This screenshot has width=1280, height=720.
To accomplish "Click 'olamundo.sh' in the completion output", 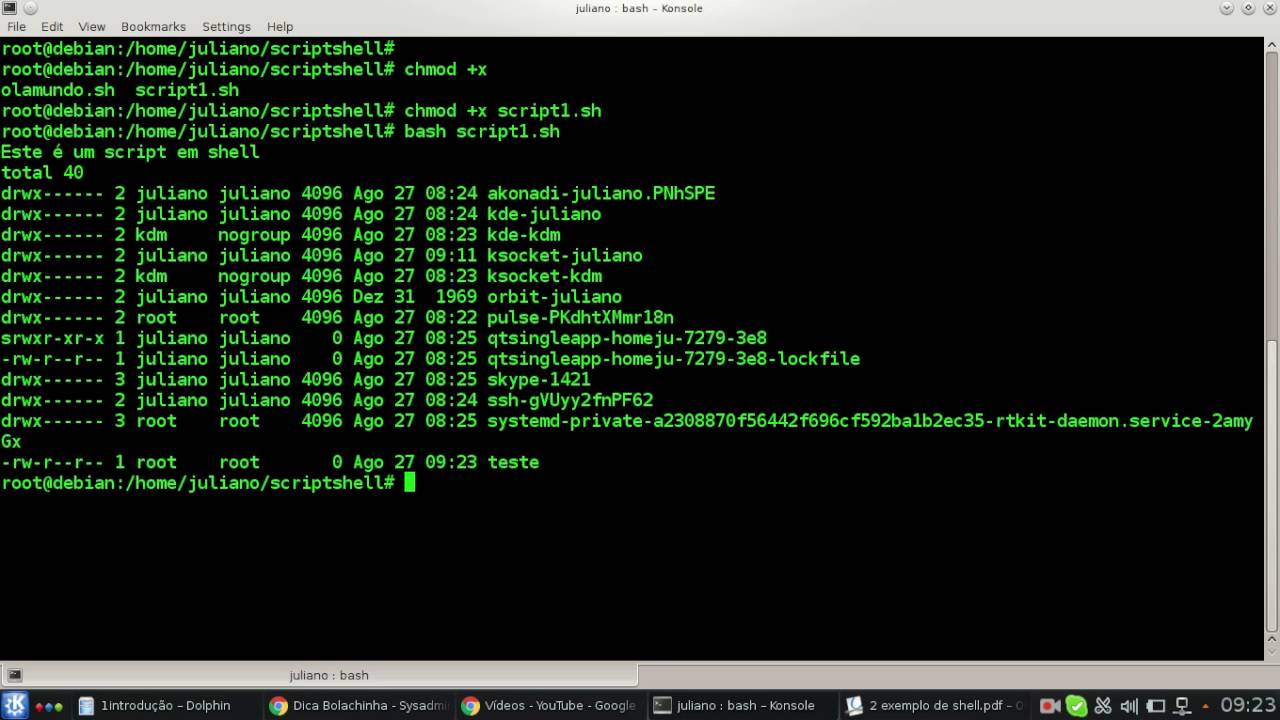I will pyautogui.click(x=57, y=90).
